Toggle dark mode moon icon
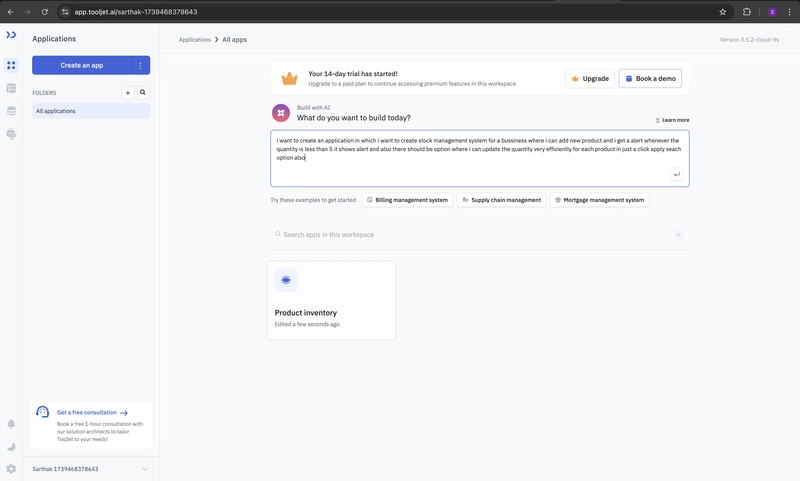The image size is (800, 481). coord(11,447)
